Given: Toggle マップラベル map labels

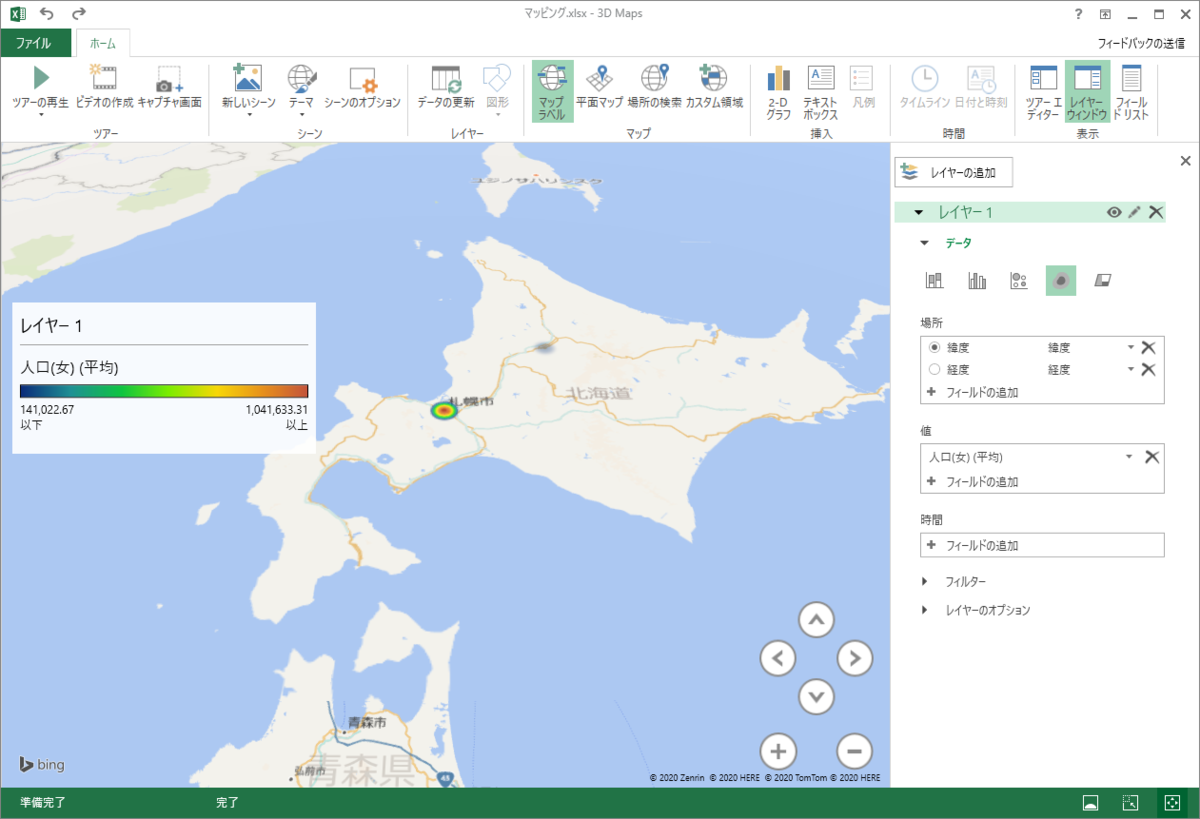Looking at the screenshot, I should (x=552, y=91).
